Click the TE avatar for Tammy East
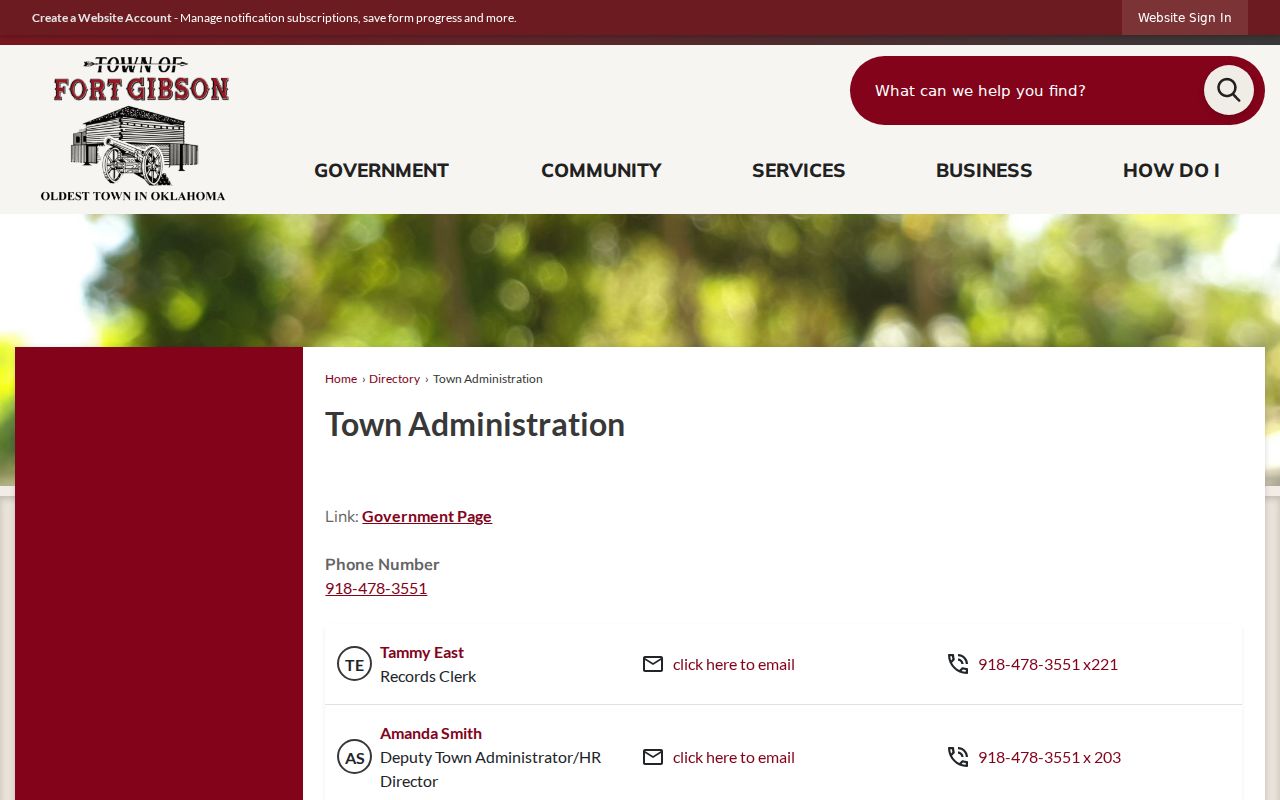This screenshot has width=1280, height=800. pos(354,664)
